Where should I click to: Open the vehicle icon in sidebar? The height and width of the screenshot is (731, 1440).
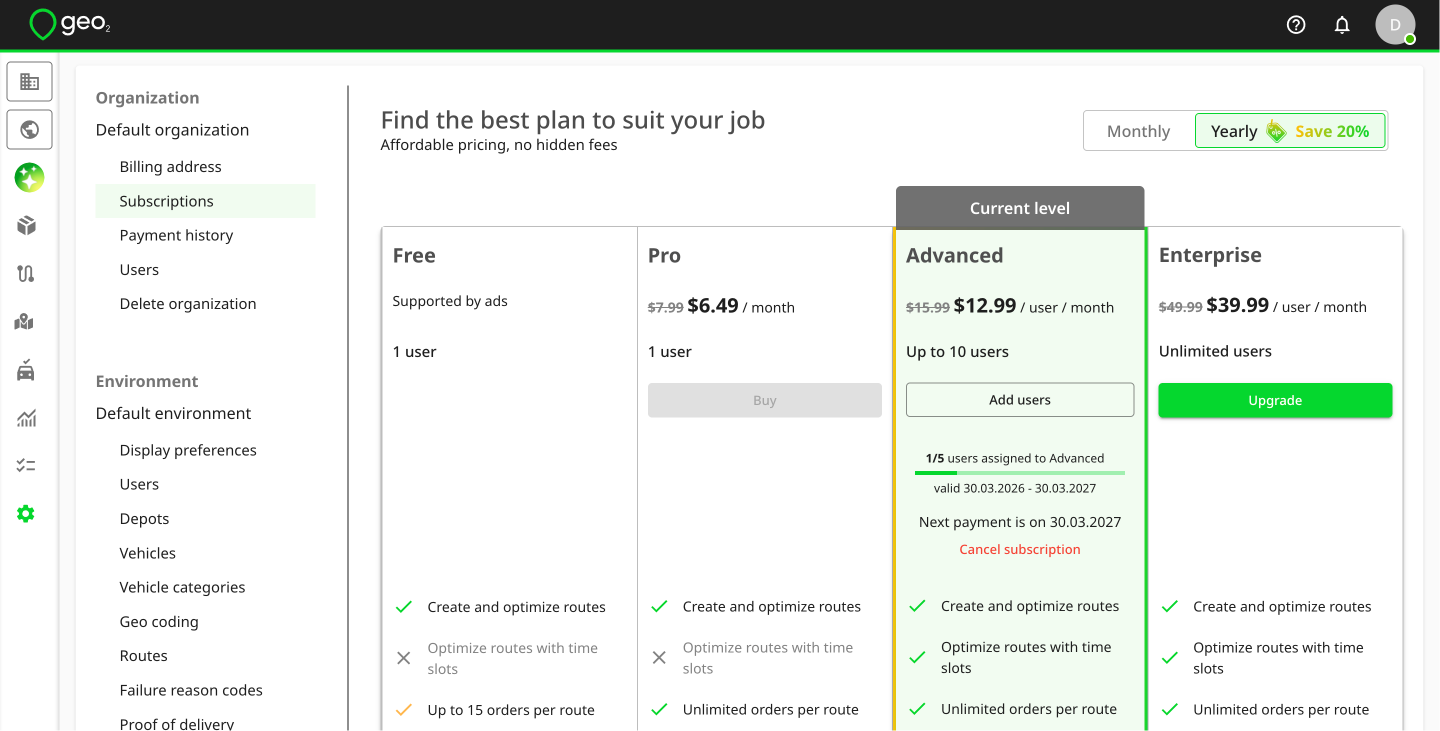(26, 370)
